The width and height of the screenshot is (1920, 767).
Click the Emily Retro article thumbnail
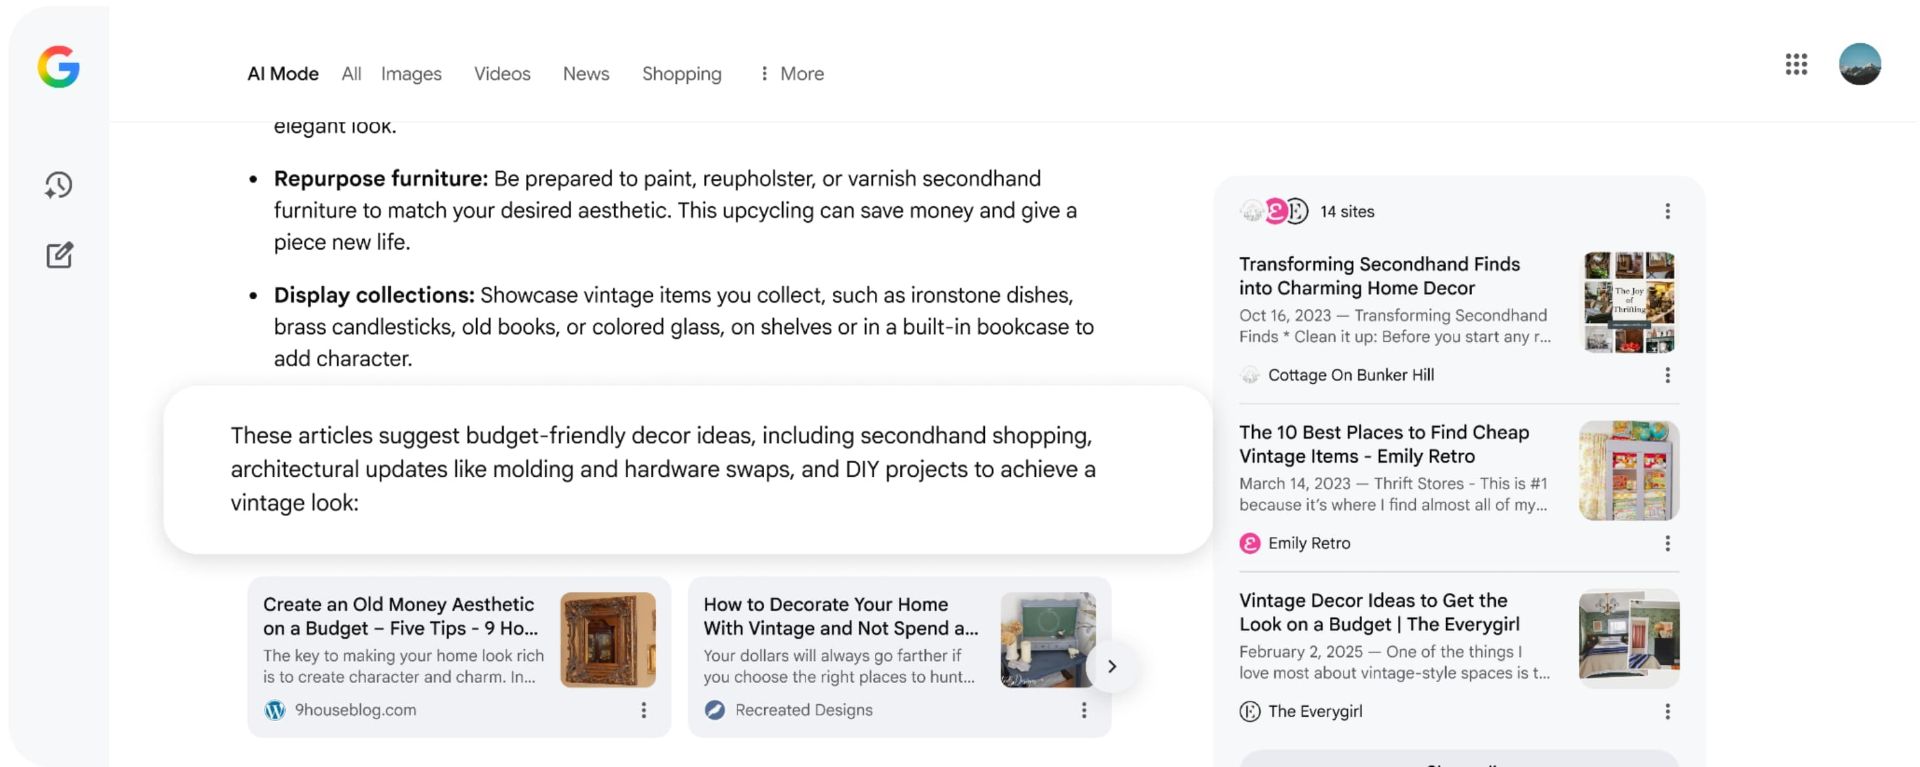click(1628, 471)
